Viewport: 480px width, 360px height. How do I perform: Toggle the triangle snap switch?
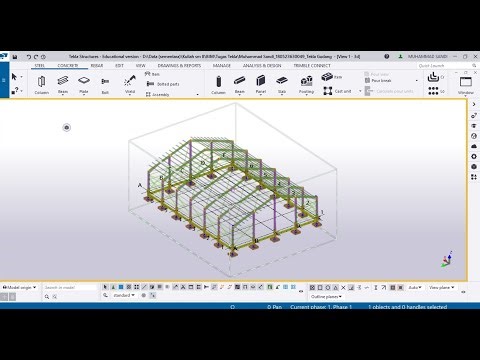(x=335, y=287)
